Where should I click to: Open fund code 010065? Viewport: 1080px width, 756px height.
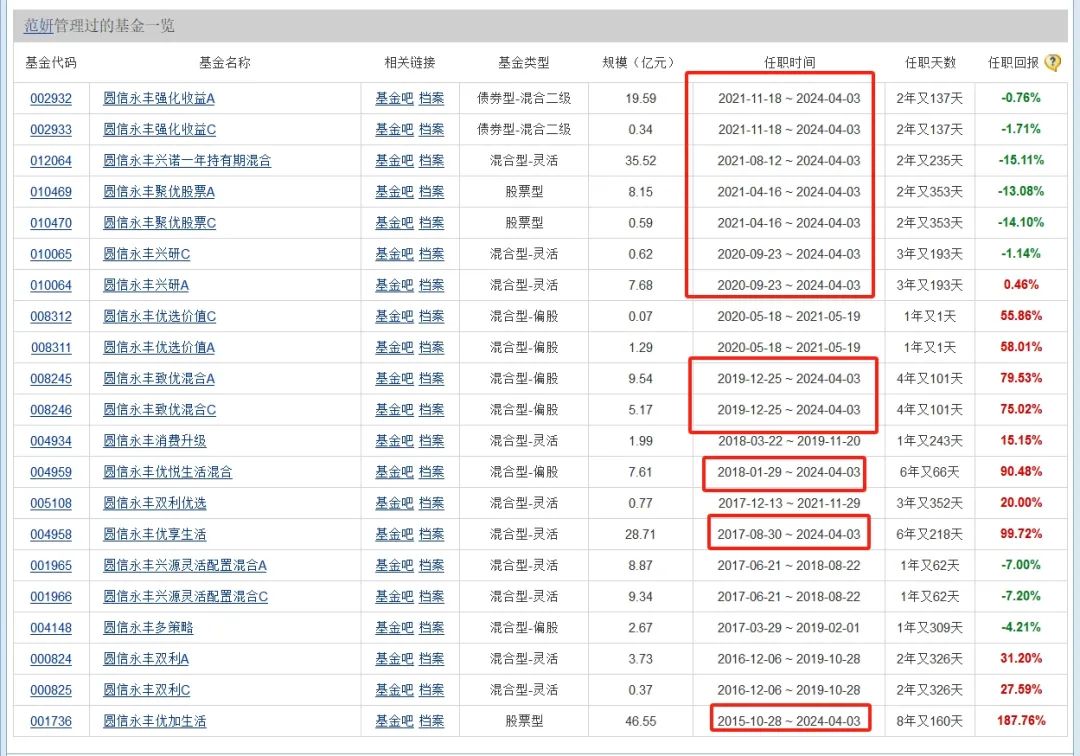coord(51,254)
